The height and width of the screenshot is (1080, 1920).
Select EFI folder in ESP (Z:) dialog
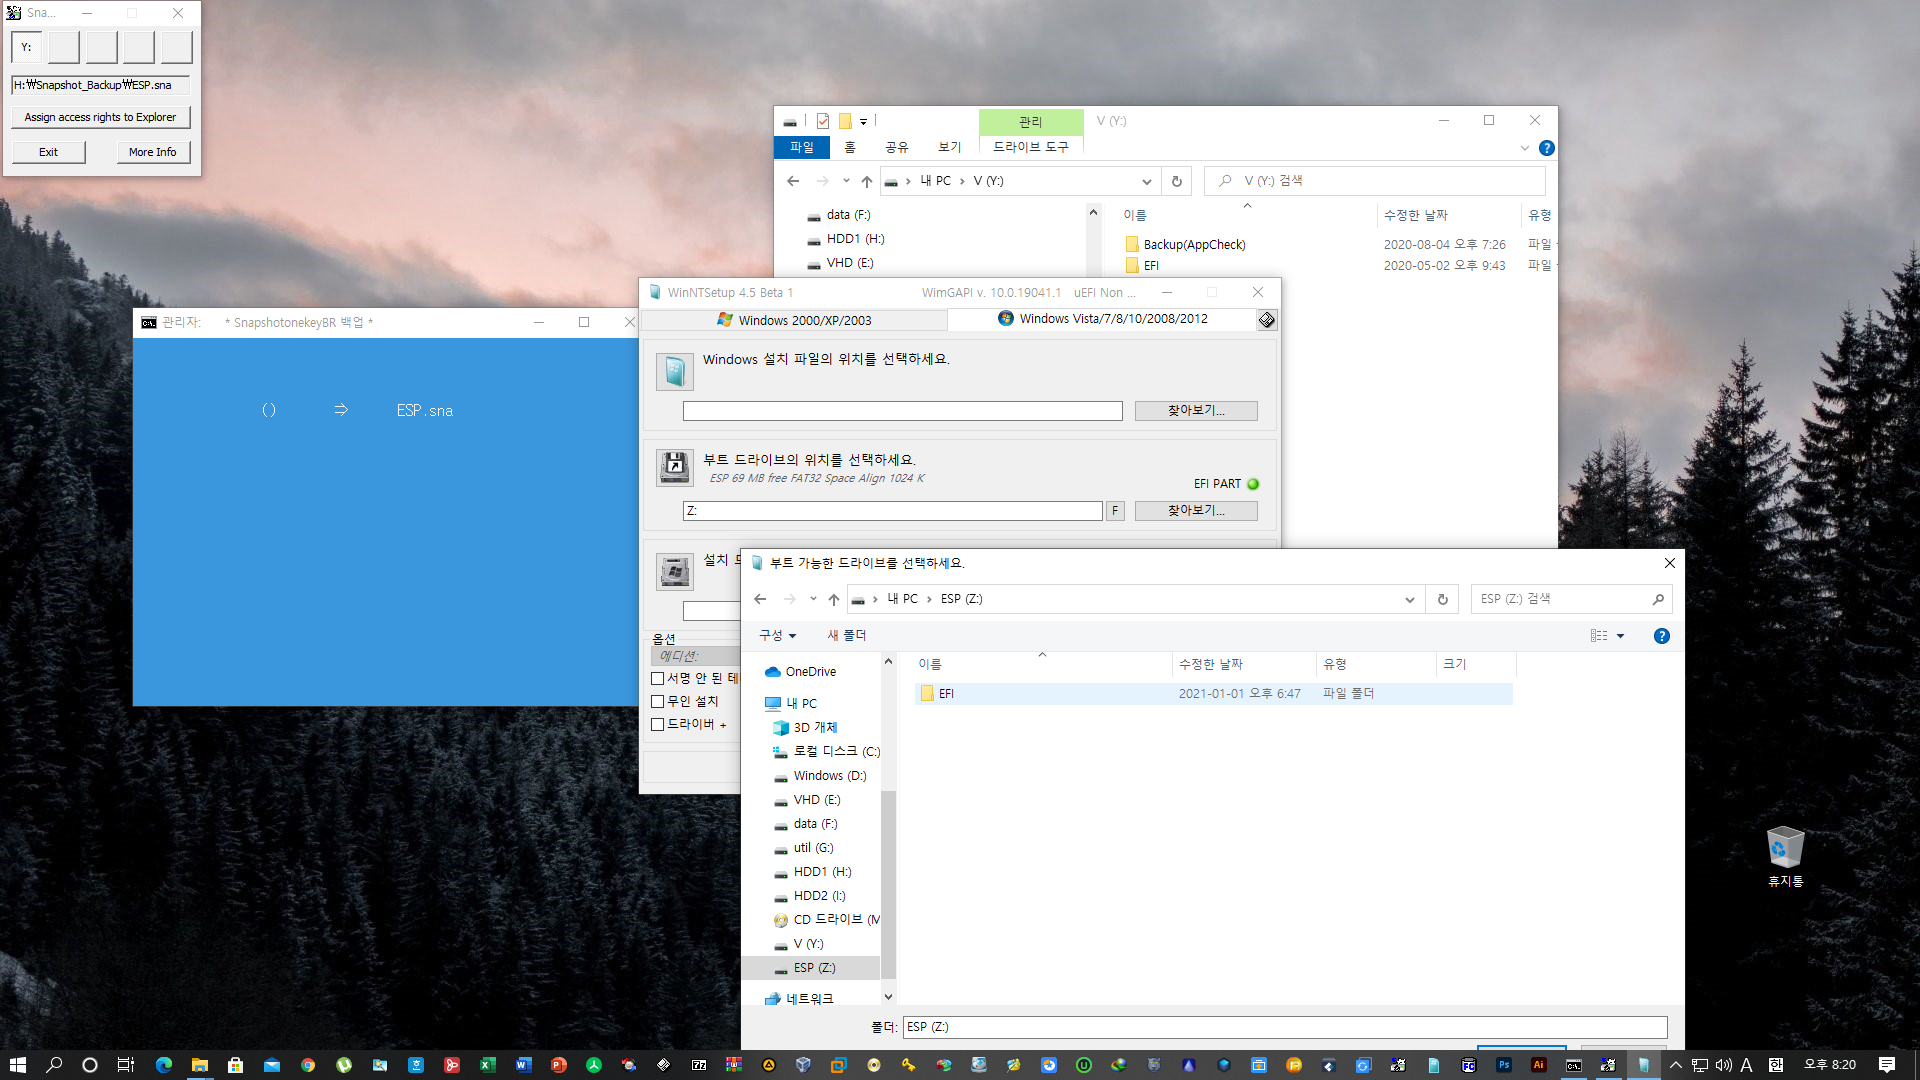pos(1213,693)
